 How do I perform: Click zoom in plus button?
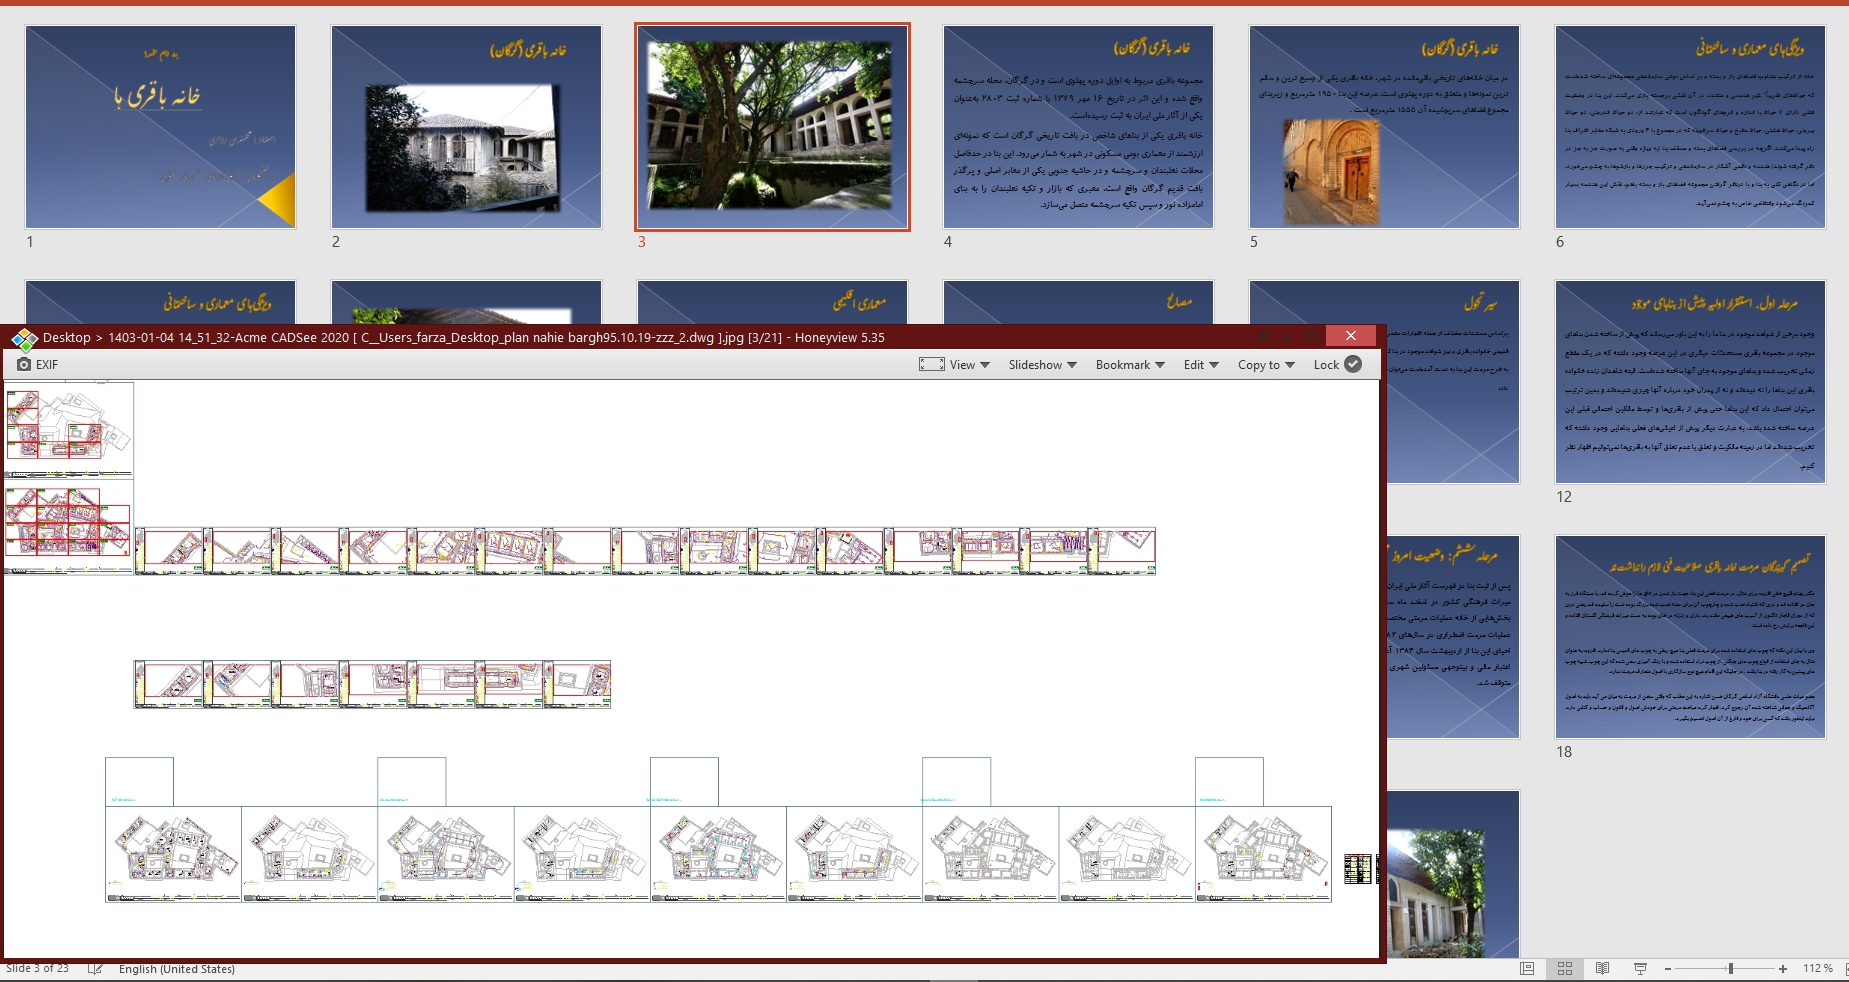tap(1783, 969)
